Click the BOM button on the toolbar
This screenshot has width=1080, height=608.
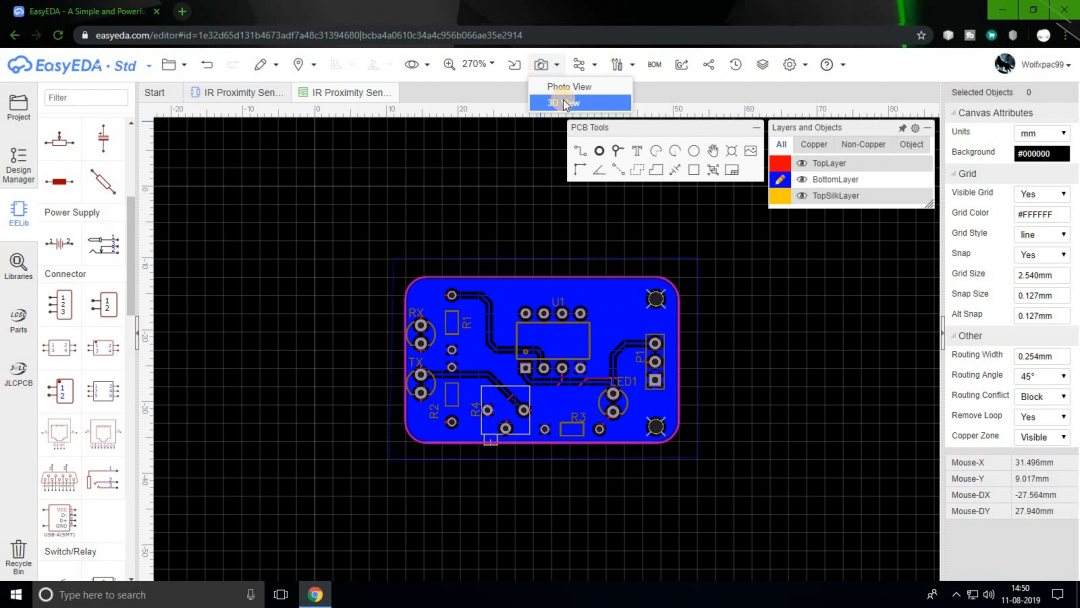tap(654, 64)
